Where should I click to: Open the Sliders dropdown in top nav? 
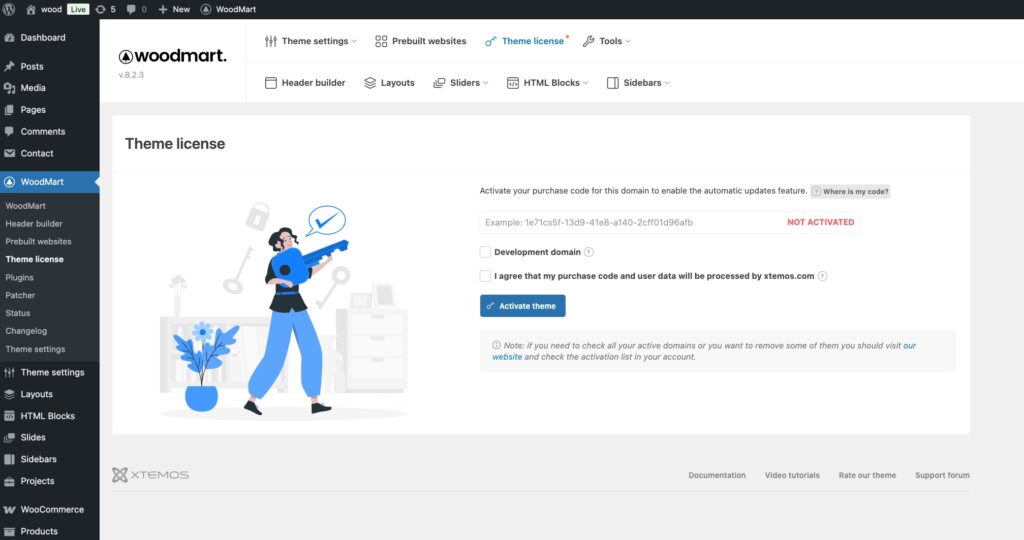460,83
